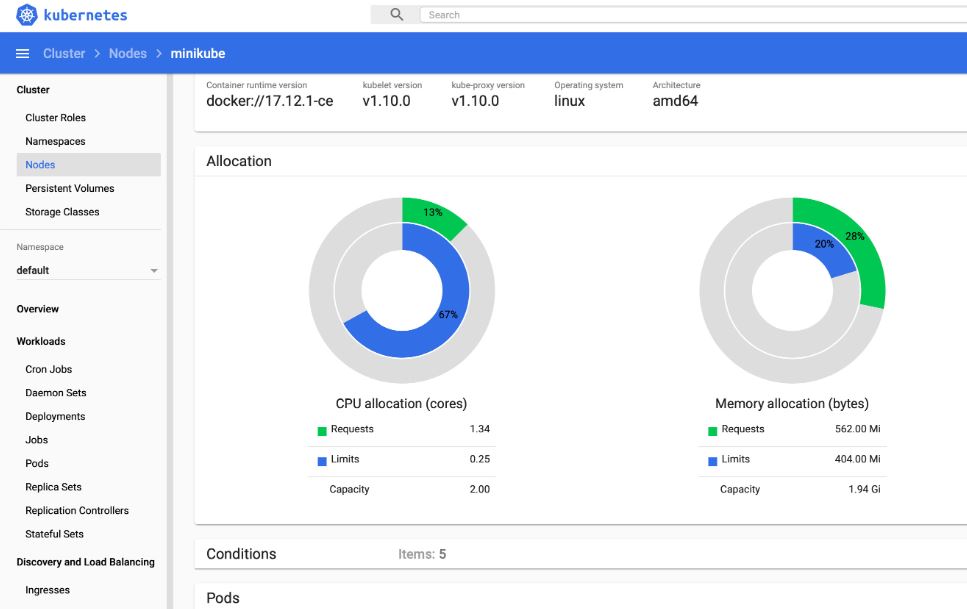Click the CPU Requests value 1.34
This screenshot has height=609, width=967.
coord(480,429)
